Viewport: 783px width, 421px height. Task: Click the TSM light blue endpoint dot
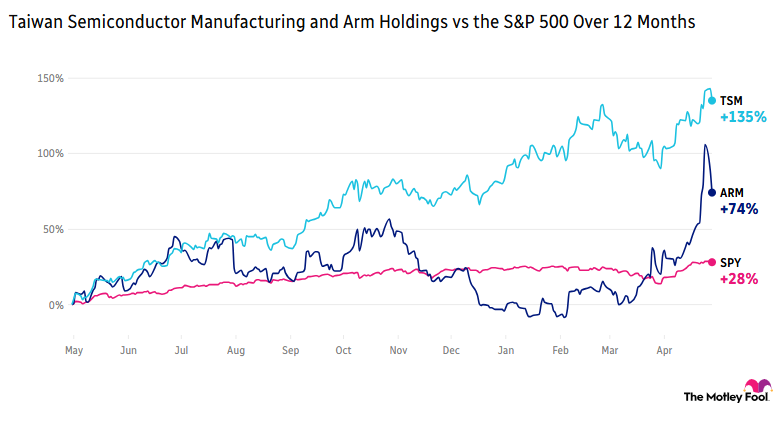coord(712,100)
